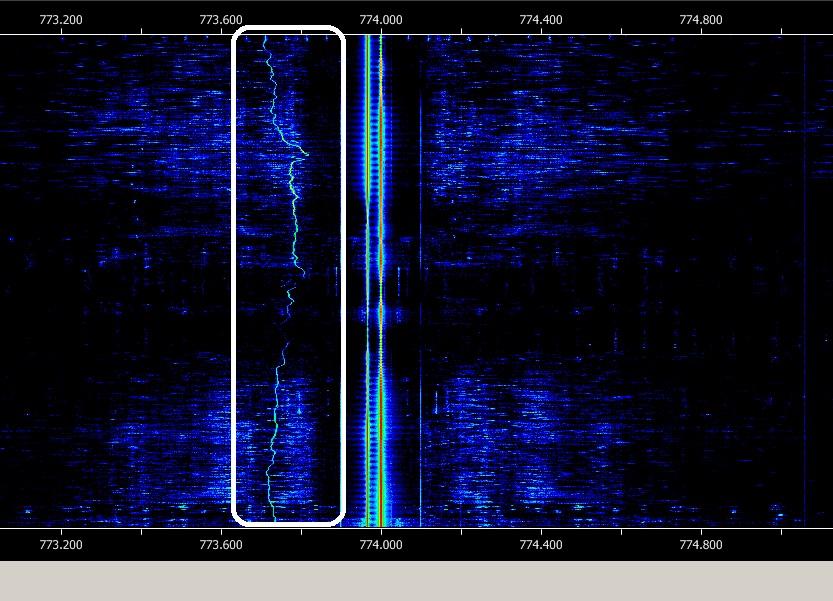The image size is (833, 601).
Task: Tune to the strong red carrier at 774.000
Action: tap(381, 282)
